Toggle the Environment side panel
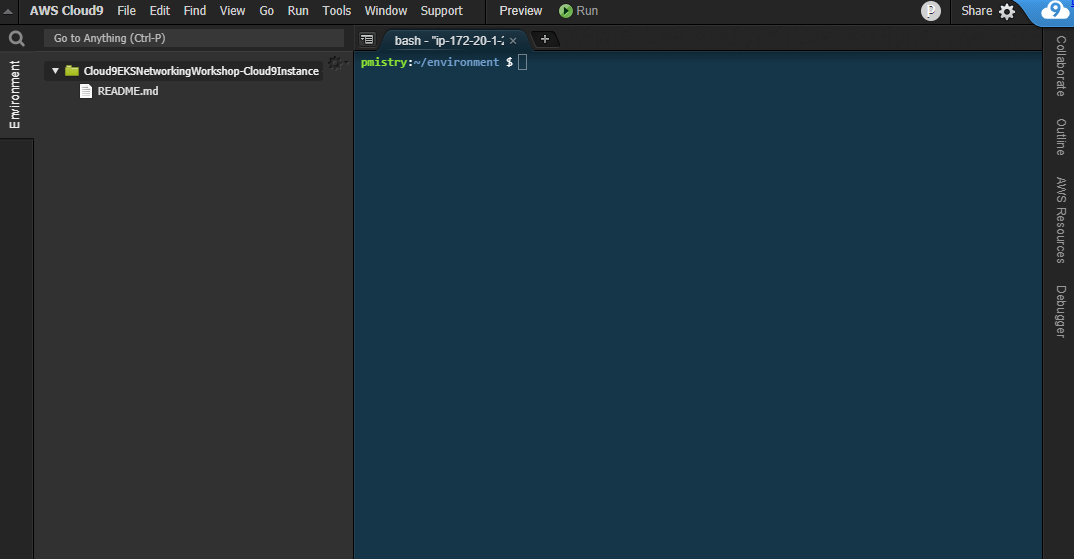Screen dimensions: 1074x559 pos(14,95)
